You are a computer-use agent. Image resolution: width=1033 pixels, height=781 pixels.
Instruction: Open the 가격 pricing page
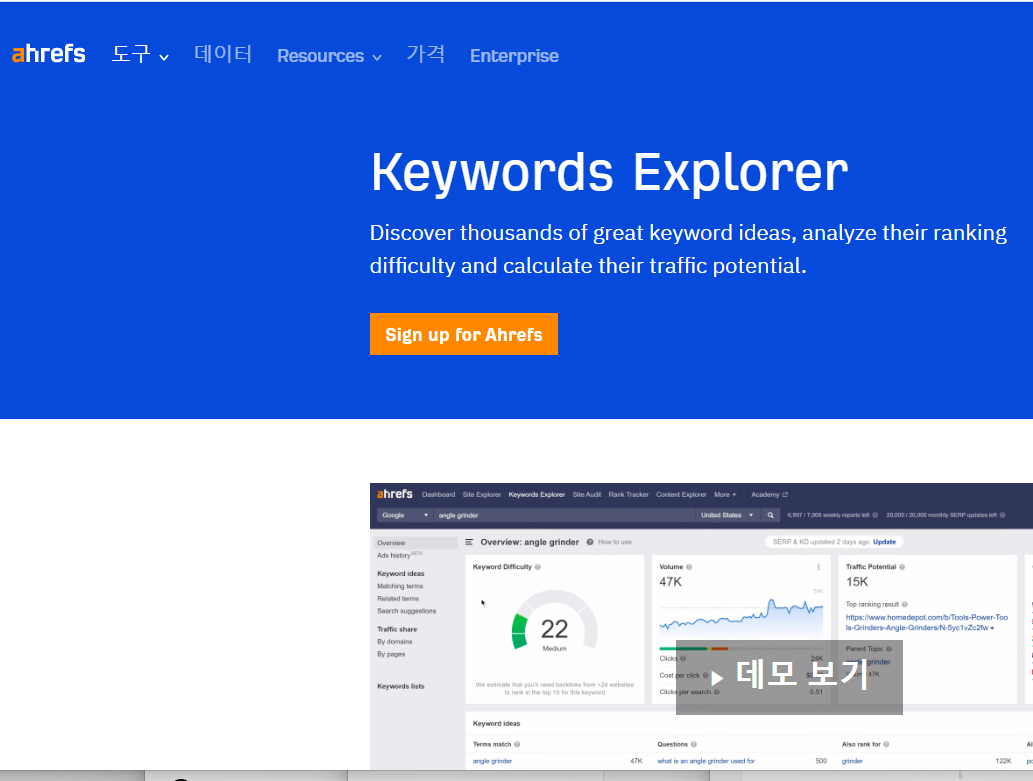[x=426, y=54]
